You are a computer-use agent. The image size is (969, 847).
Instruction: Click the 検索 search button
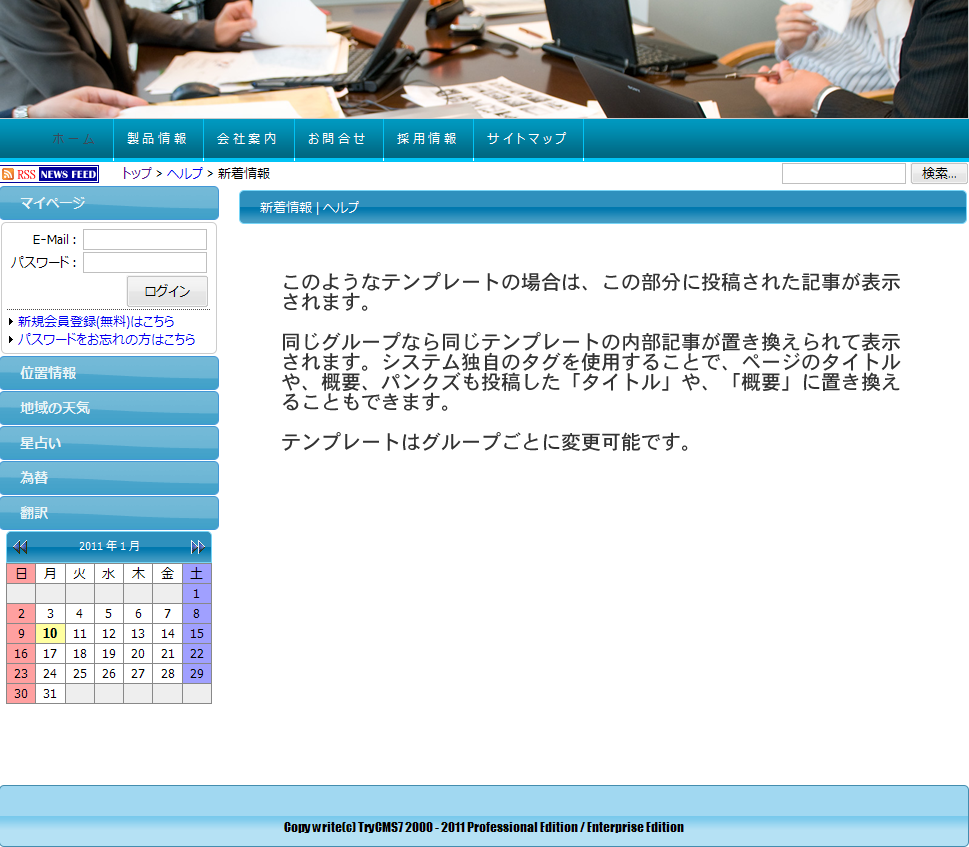click(938, 174)
